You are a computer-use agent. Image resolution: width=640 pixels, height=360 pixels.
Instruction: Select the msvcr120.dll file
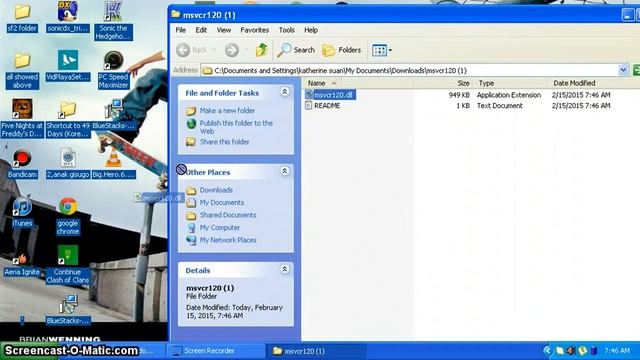tap(330, 95)
